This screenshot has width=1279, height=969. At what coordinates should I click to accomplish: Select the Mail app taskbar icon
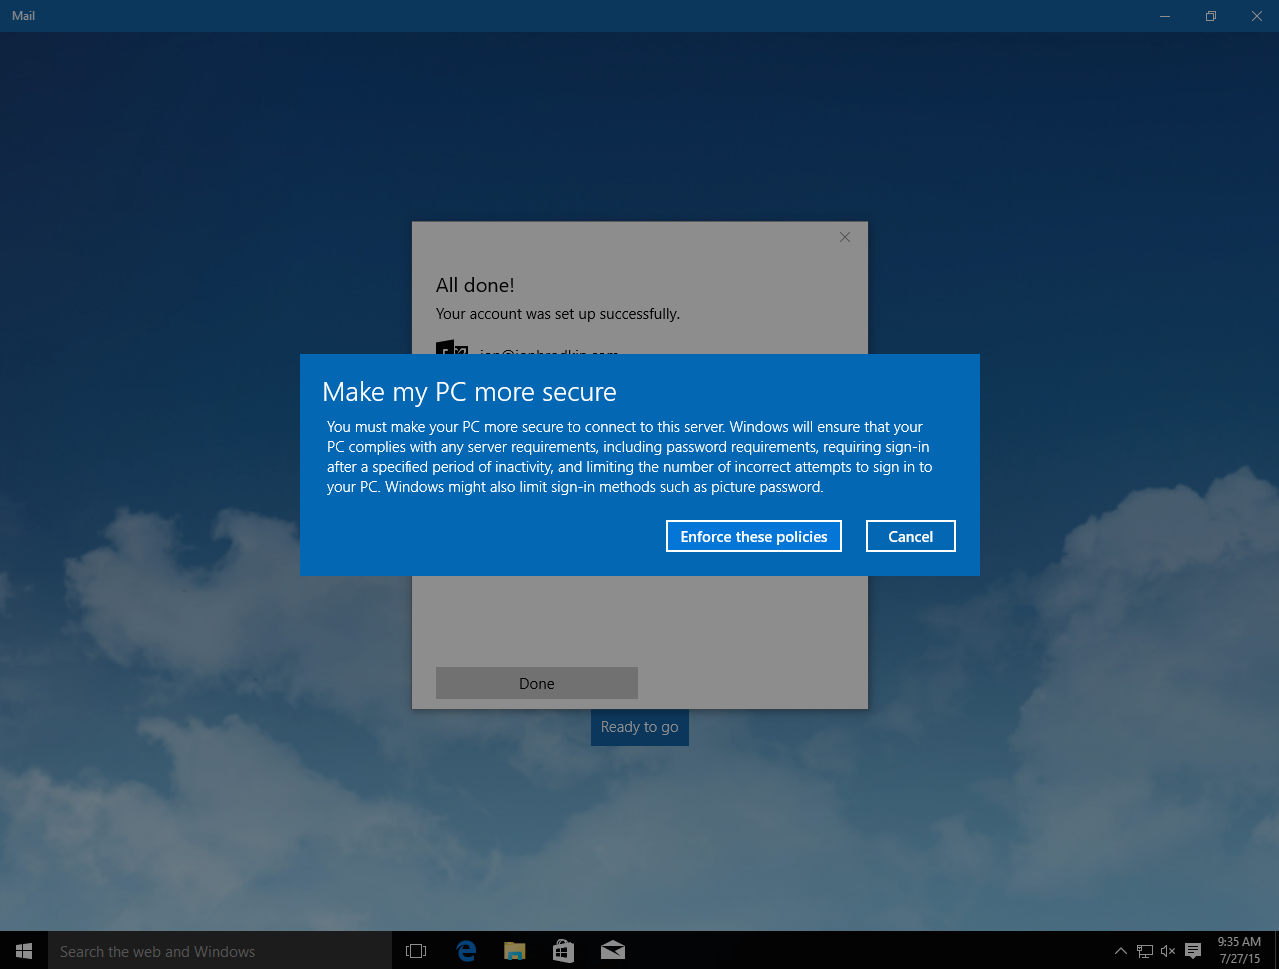613,951
